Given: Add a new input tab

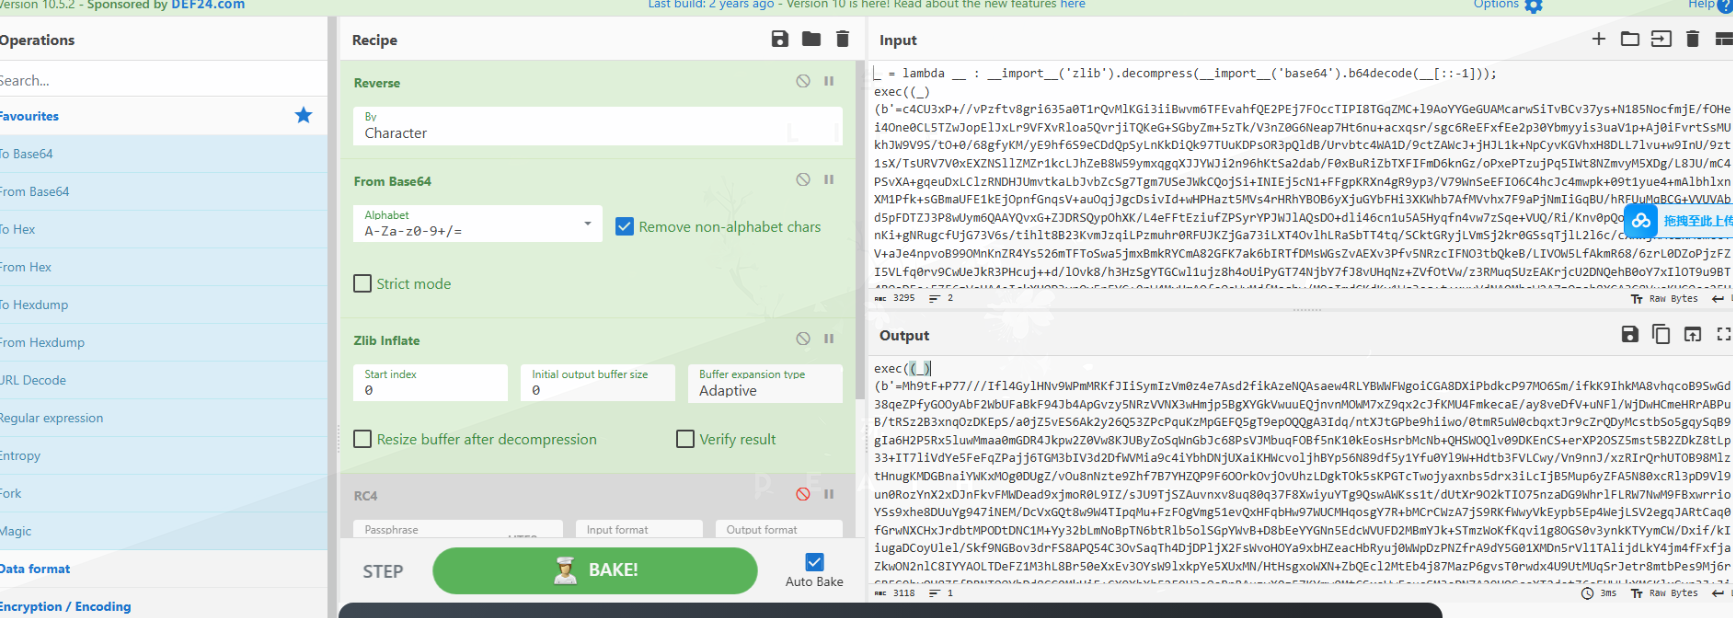Looking at the screenshot, I should (1598, 39).
